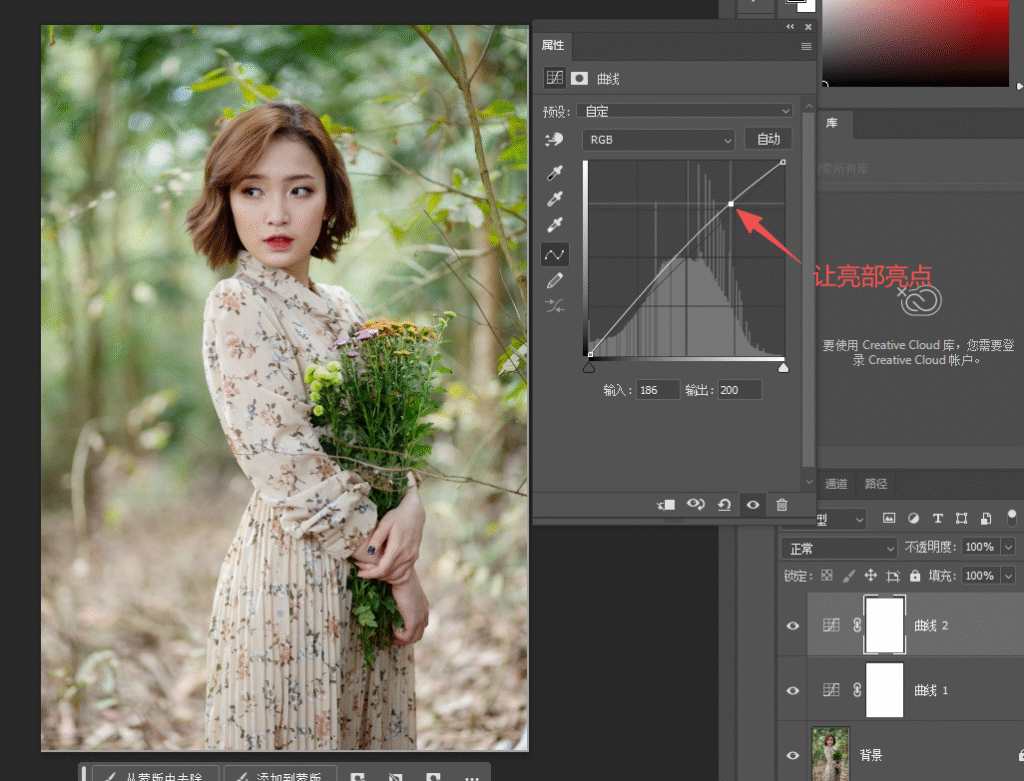Open the RGB channel dropdown

click(x=658, y=140)
